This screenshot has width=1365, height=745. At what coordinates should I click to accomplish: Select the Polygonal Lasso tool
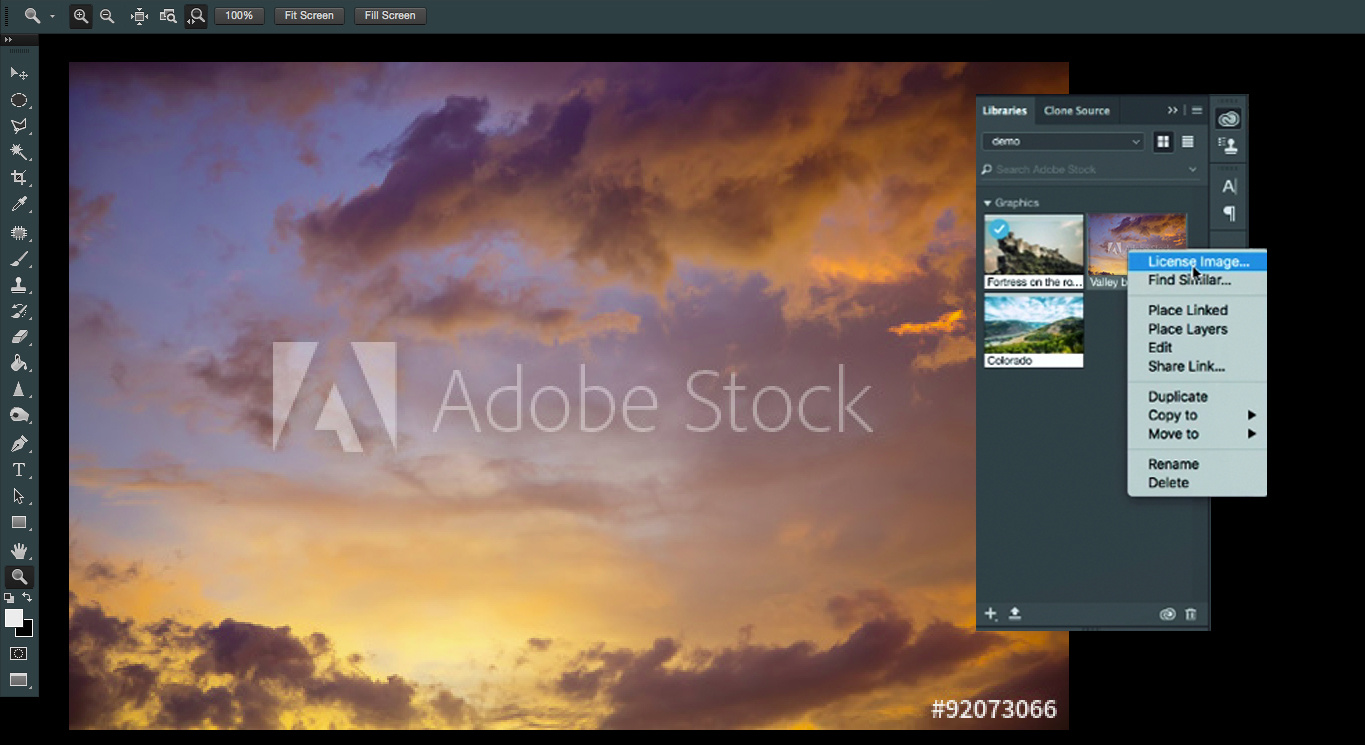18,126
